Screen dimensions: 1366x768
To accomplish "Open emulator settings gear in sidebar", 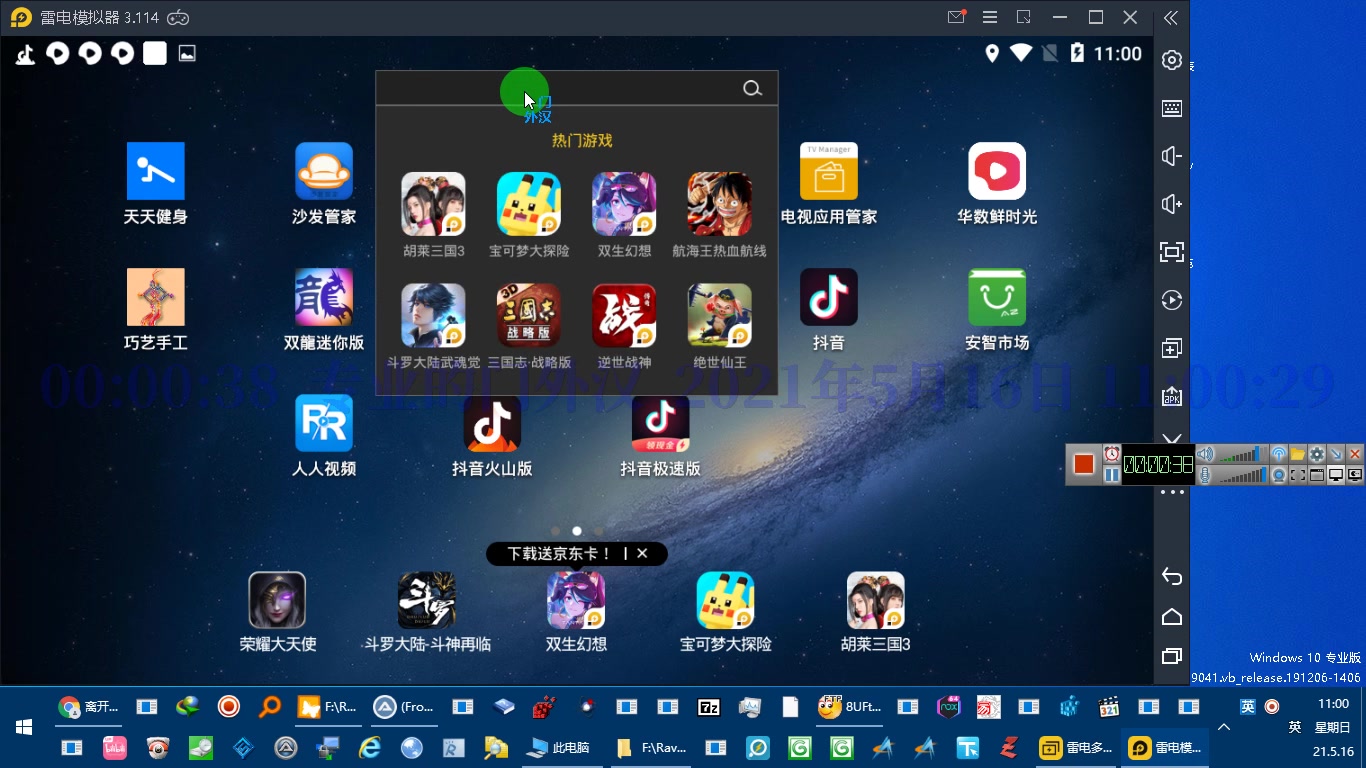I will [x=1172, y=60].
